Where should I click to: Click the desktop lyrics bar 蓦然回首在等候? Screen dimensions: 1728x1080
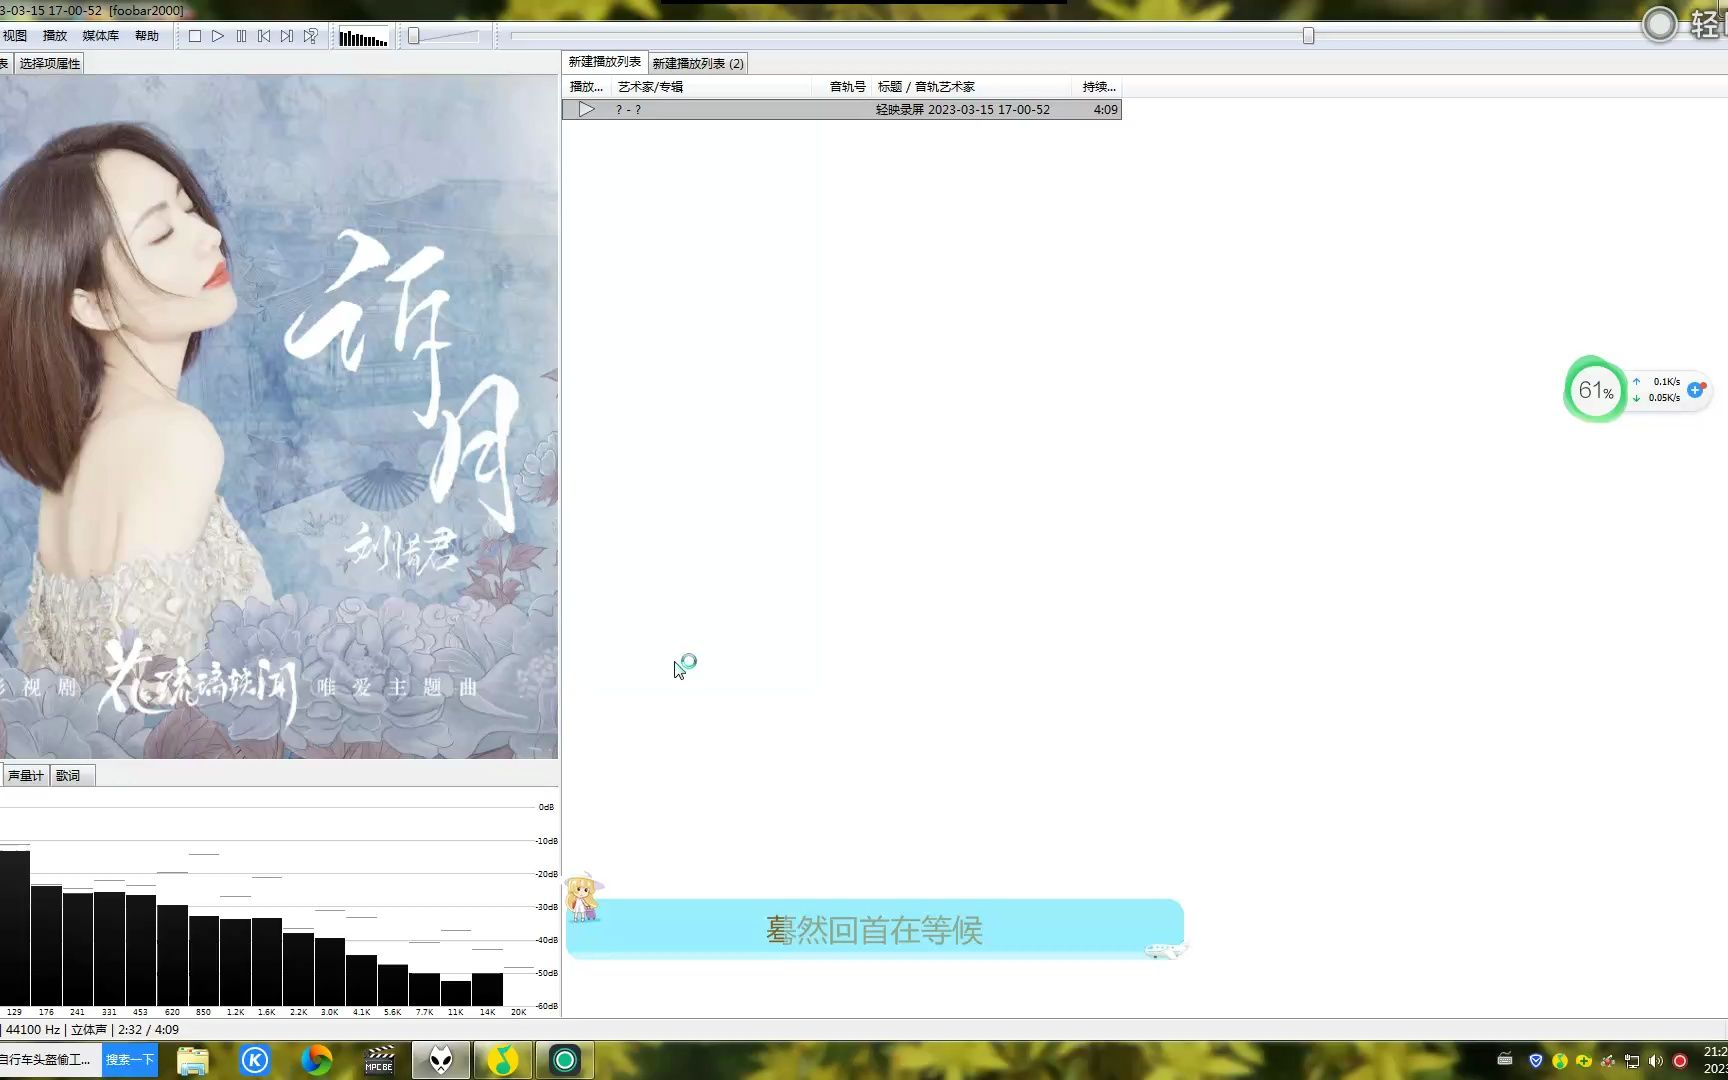(874, 929)
